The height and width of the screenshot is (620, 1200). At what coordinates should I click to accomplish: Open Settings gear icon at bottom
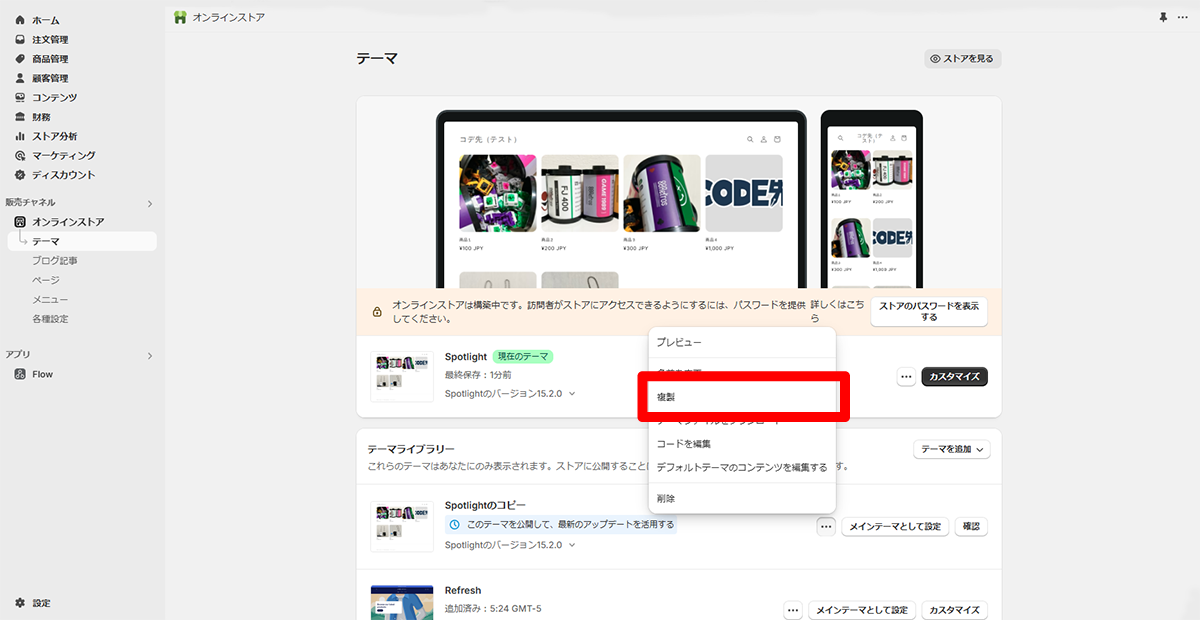tap(20, 603)
